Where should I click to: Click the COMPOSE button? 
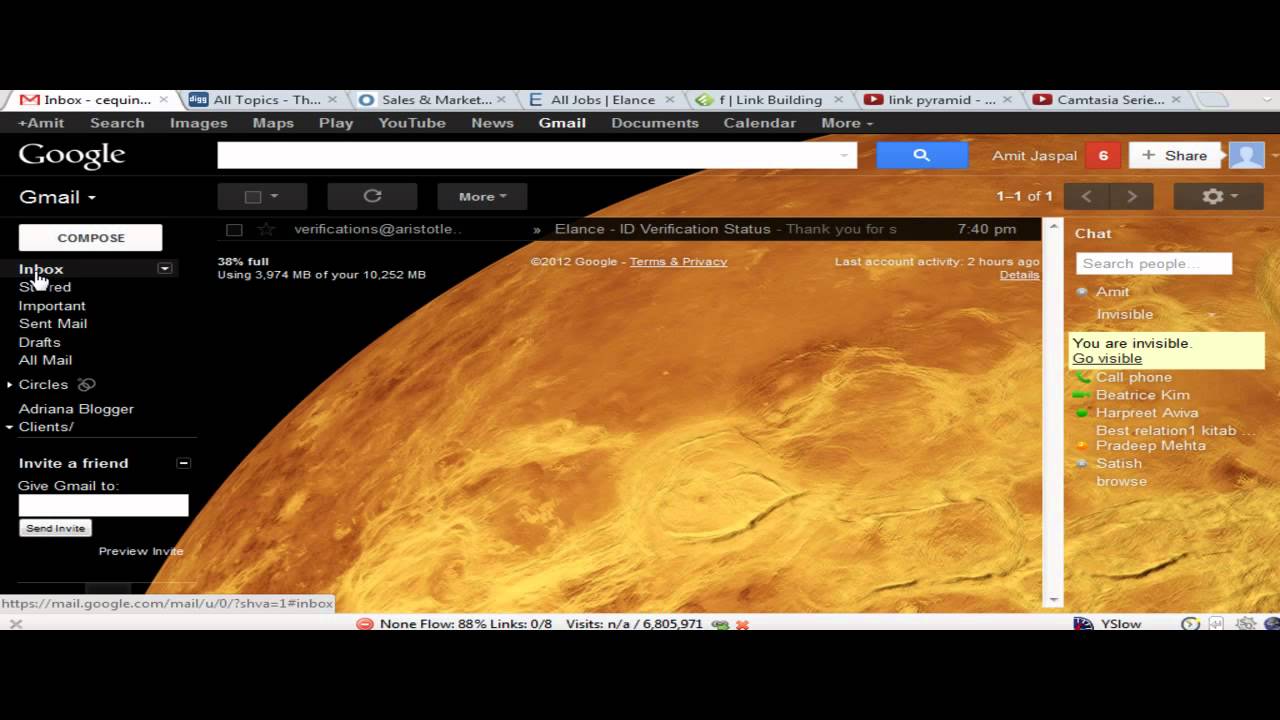[x=91, y=238]
